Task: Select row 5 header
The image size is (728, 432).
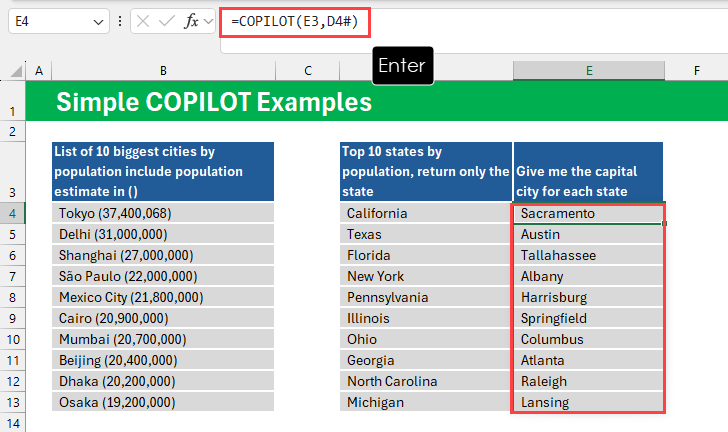Action: coord(13,234)
